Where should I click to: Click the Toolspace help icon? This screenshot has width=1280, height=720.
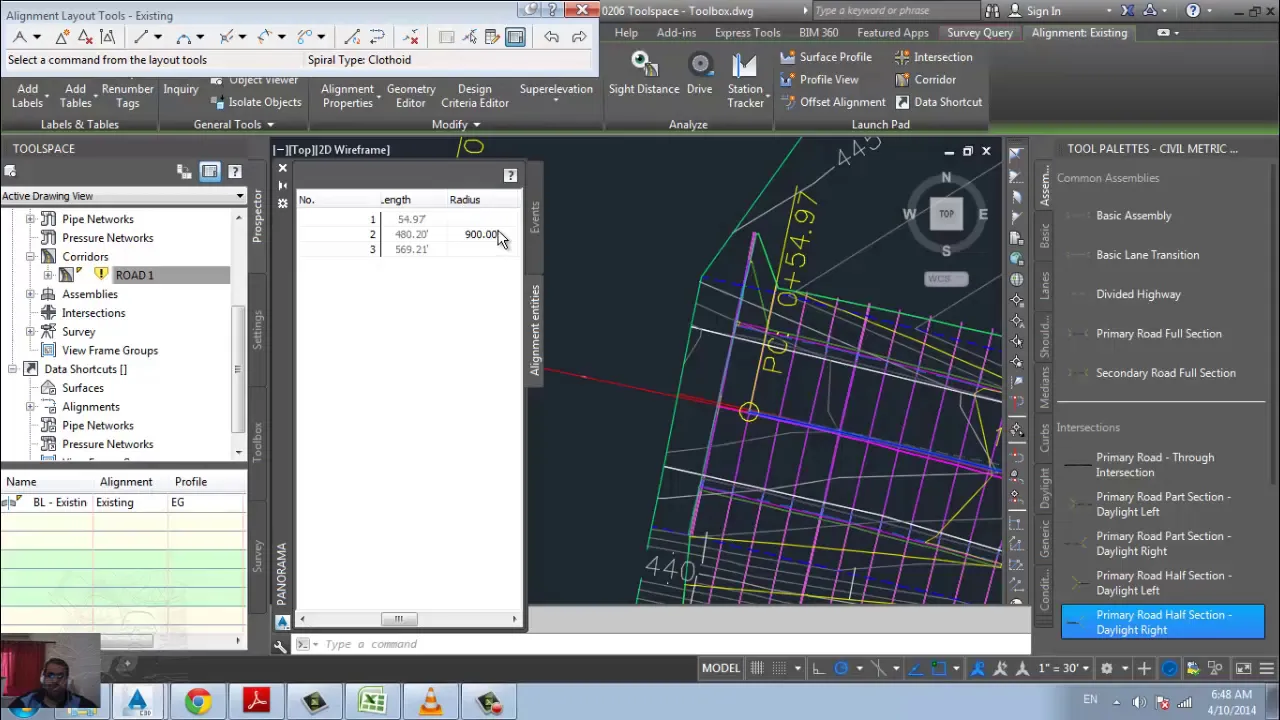235,172
